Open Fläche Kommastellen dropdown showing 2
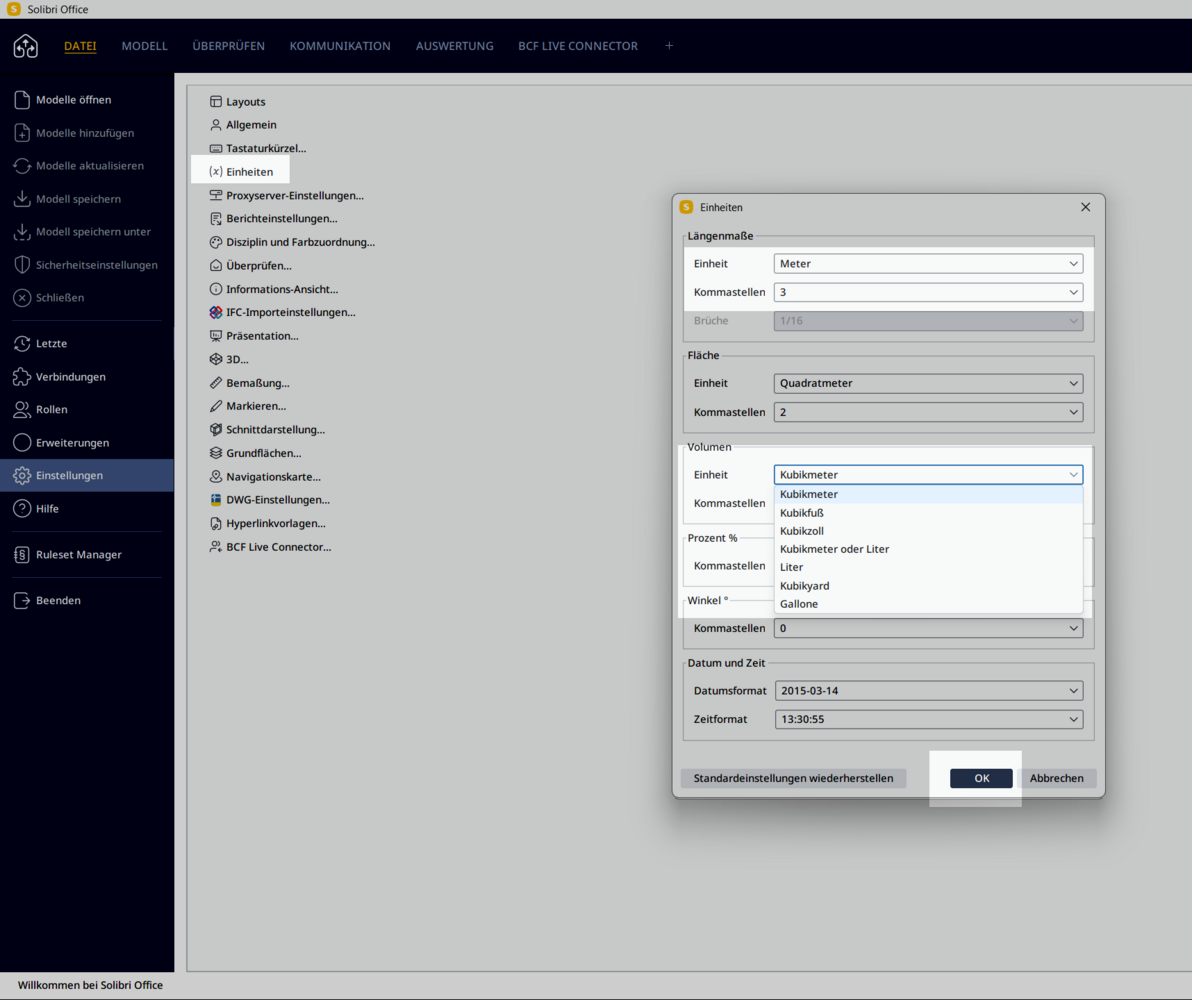Viewport: 1192px width, 1000px height. tap(928, 412)
